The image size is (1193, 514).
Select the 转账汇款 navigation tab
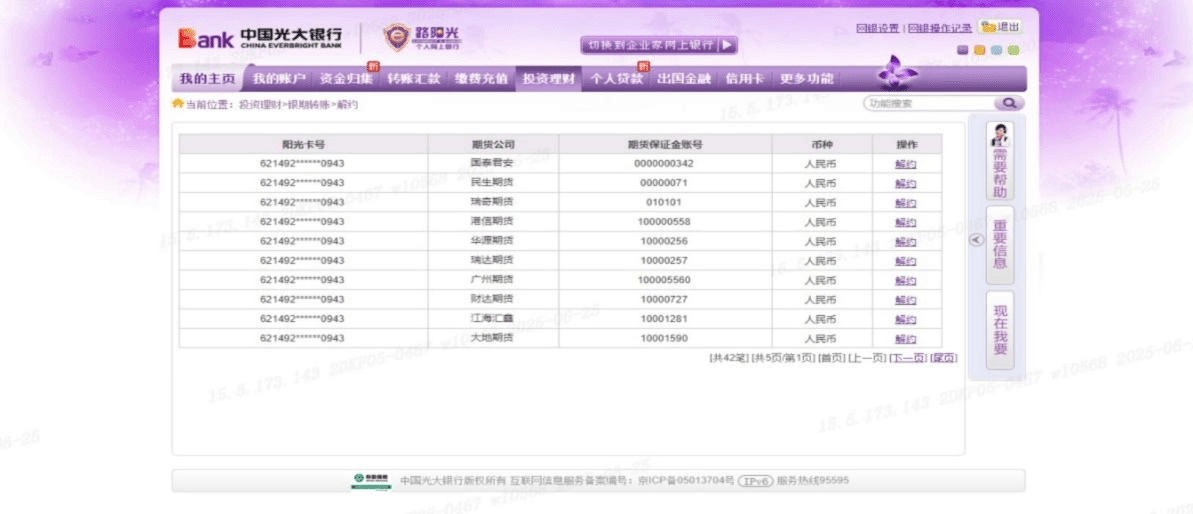[413, 79]
